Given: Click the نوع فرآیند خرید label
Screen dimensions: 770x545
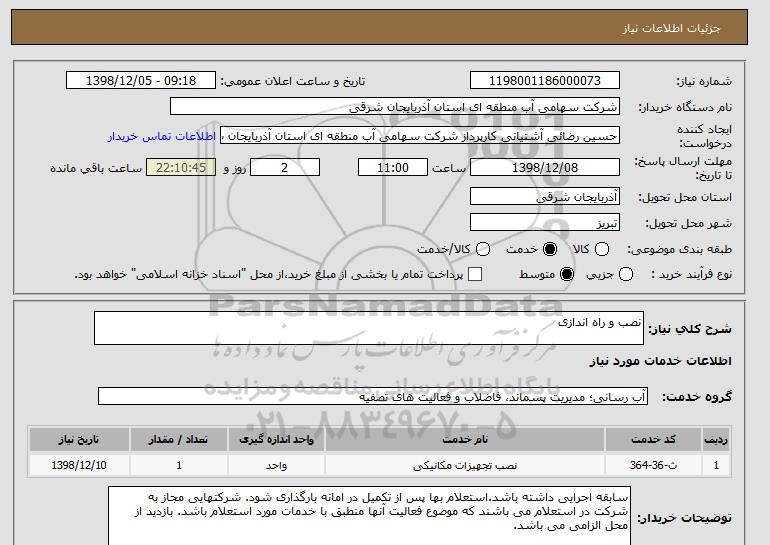Looking at the screenshot, I should pos(692,274).
